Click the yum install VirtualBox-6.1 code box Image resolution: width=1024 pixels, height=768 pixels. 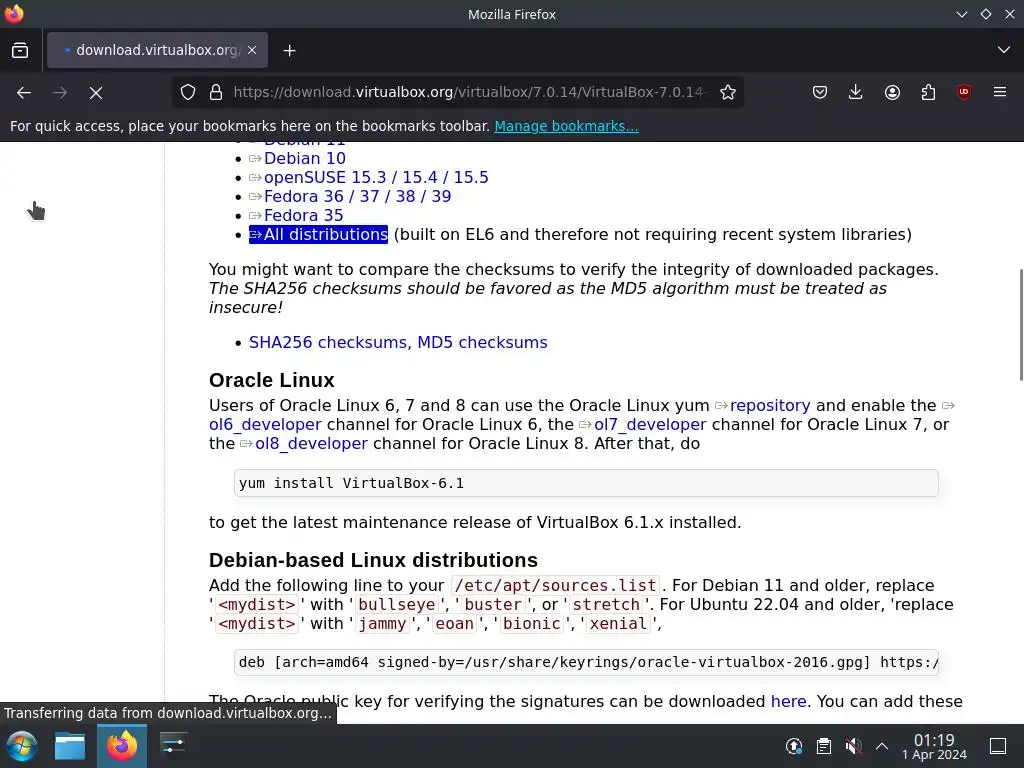(x=586, y=483)
